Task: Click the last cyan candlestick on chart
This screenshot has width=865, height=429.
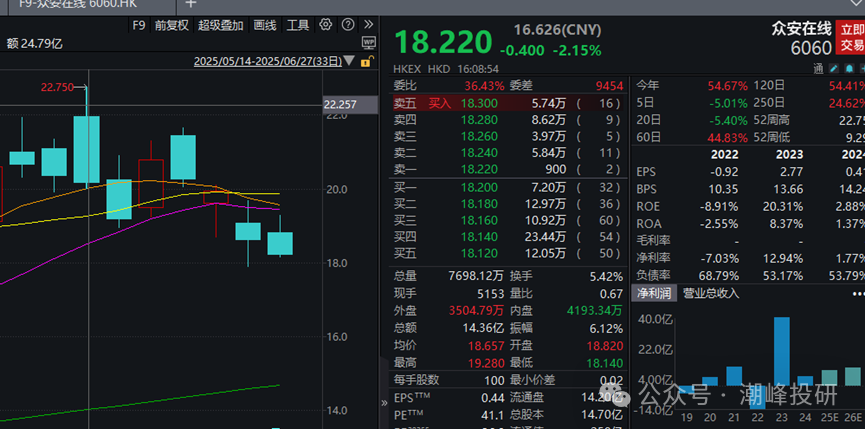Action: (x=280, y=243)
